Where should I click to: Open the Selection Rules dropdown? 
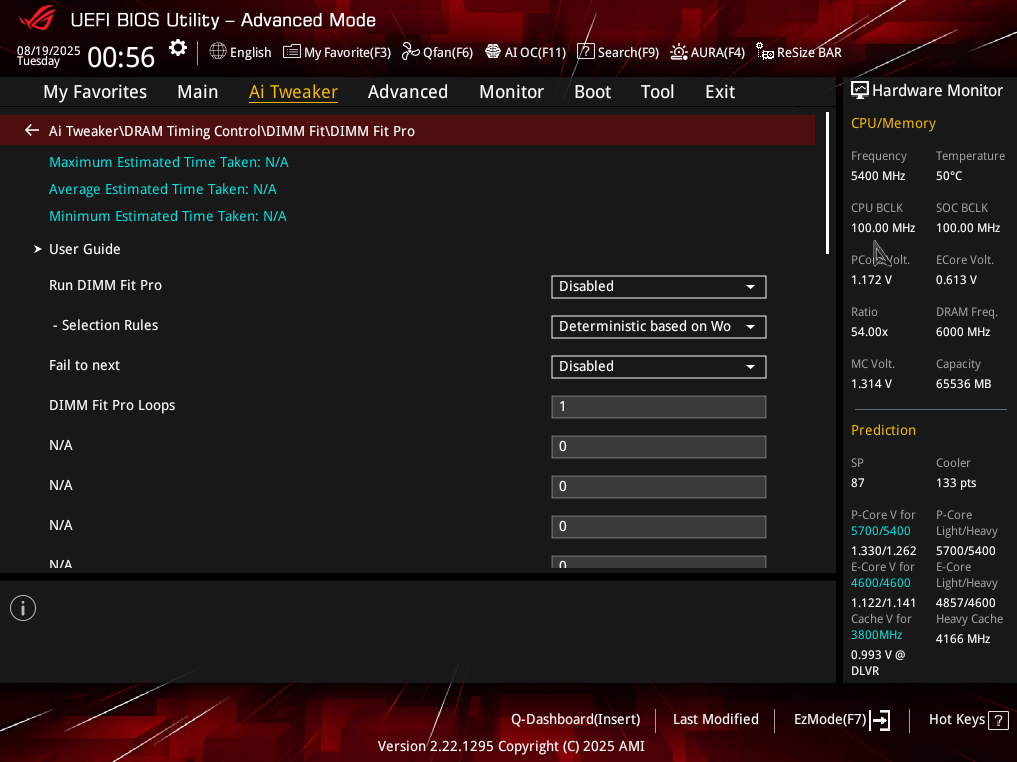(658, 327)
